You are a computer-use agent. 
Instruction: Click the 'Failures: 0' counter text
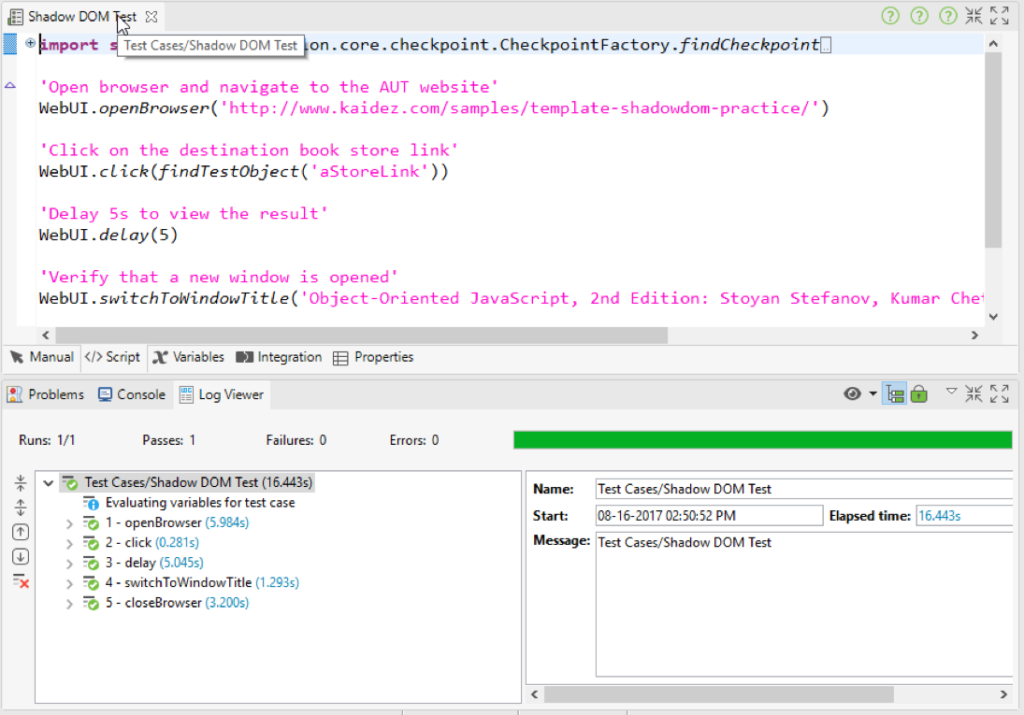(296, 441)
